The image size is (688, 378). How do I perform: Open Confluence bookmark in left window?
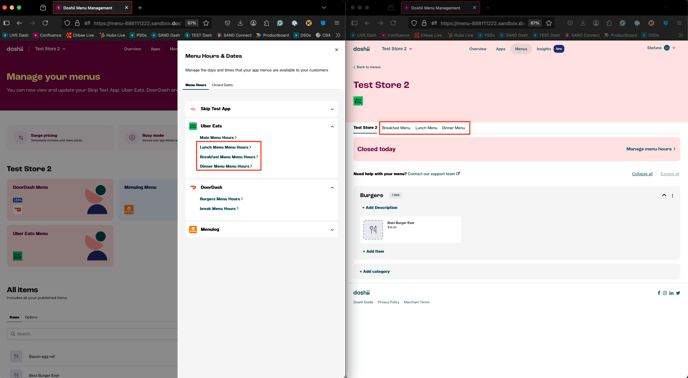click(x=47, y=35)
